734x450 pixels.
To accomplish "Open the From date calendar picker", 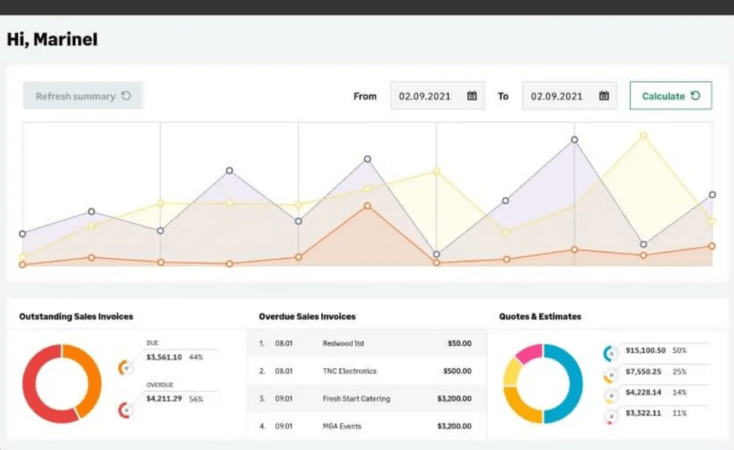I will (472, 97).
